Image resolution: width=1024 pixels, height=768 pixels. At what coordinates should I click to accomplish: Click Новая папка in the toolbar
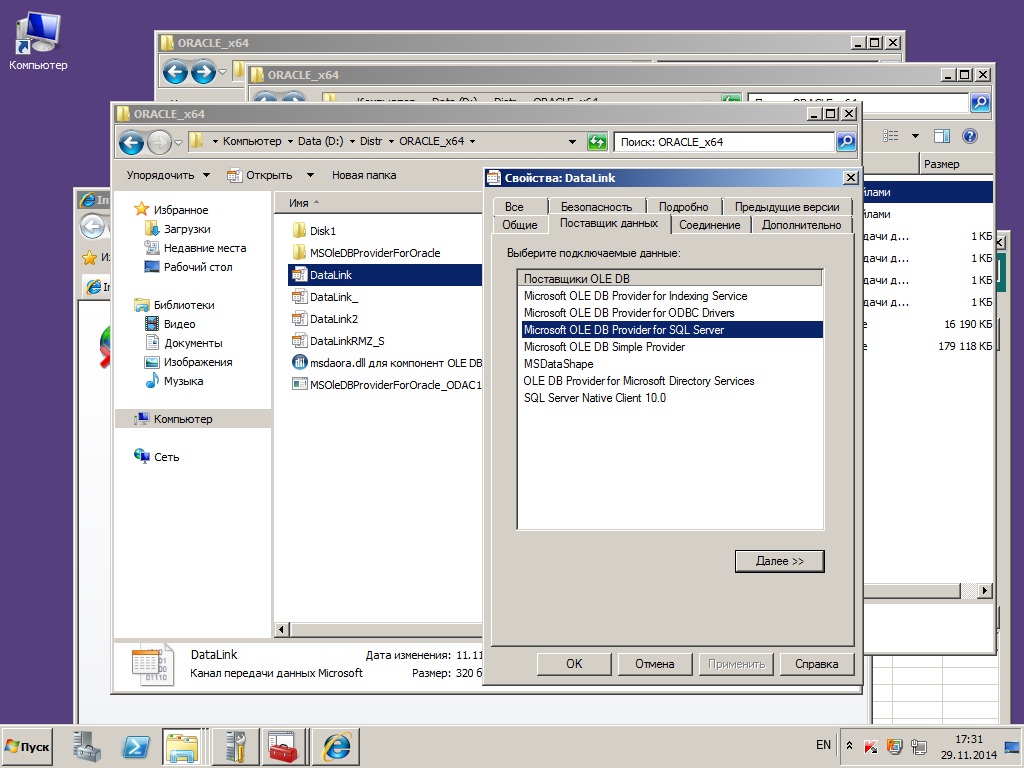[364, 175]
